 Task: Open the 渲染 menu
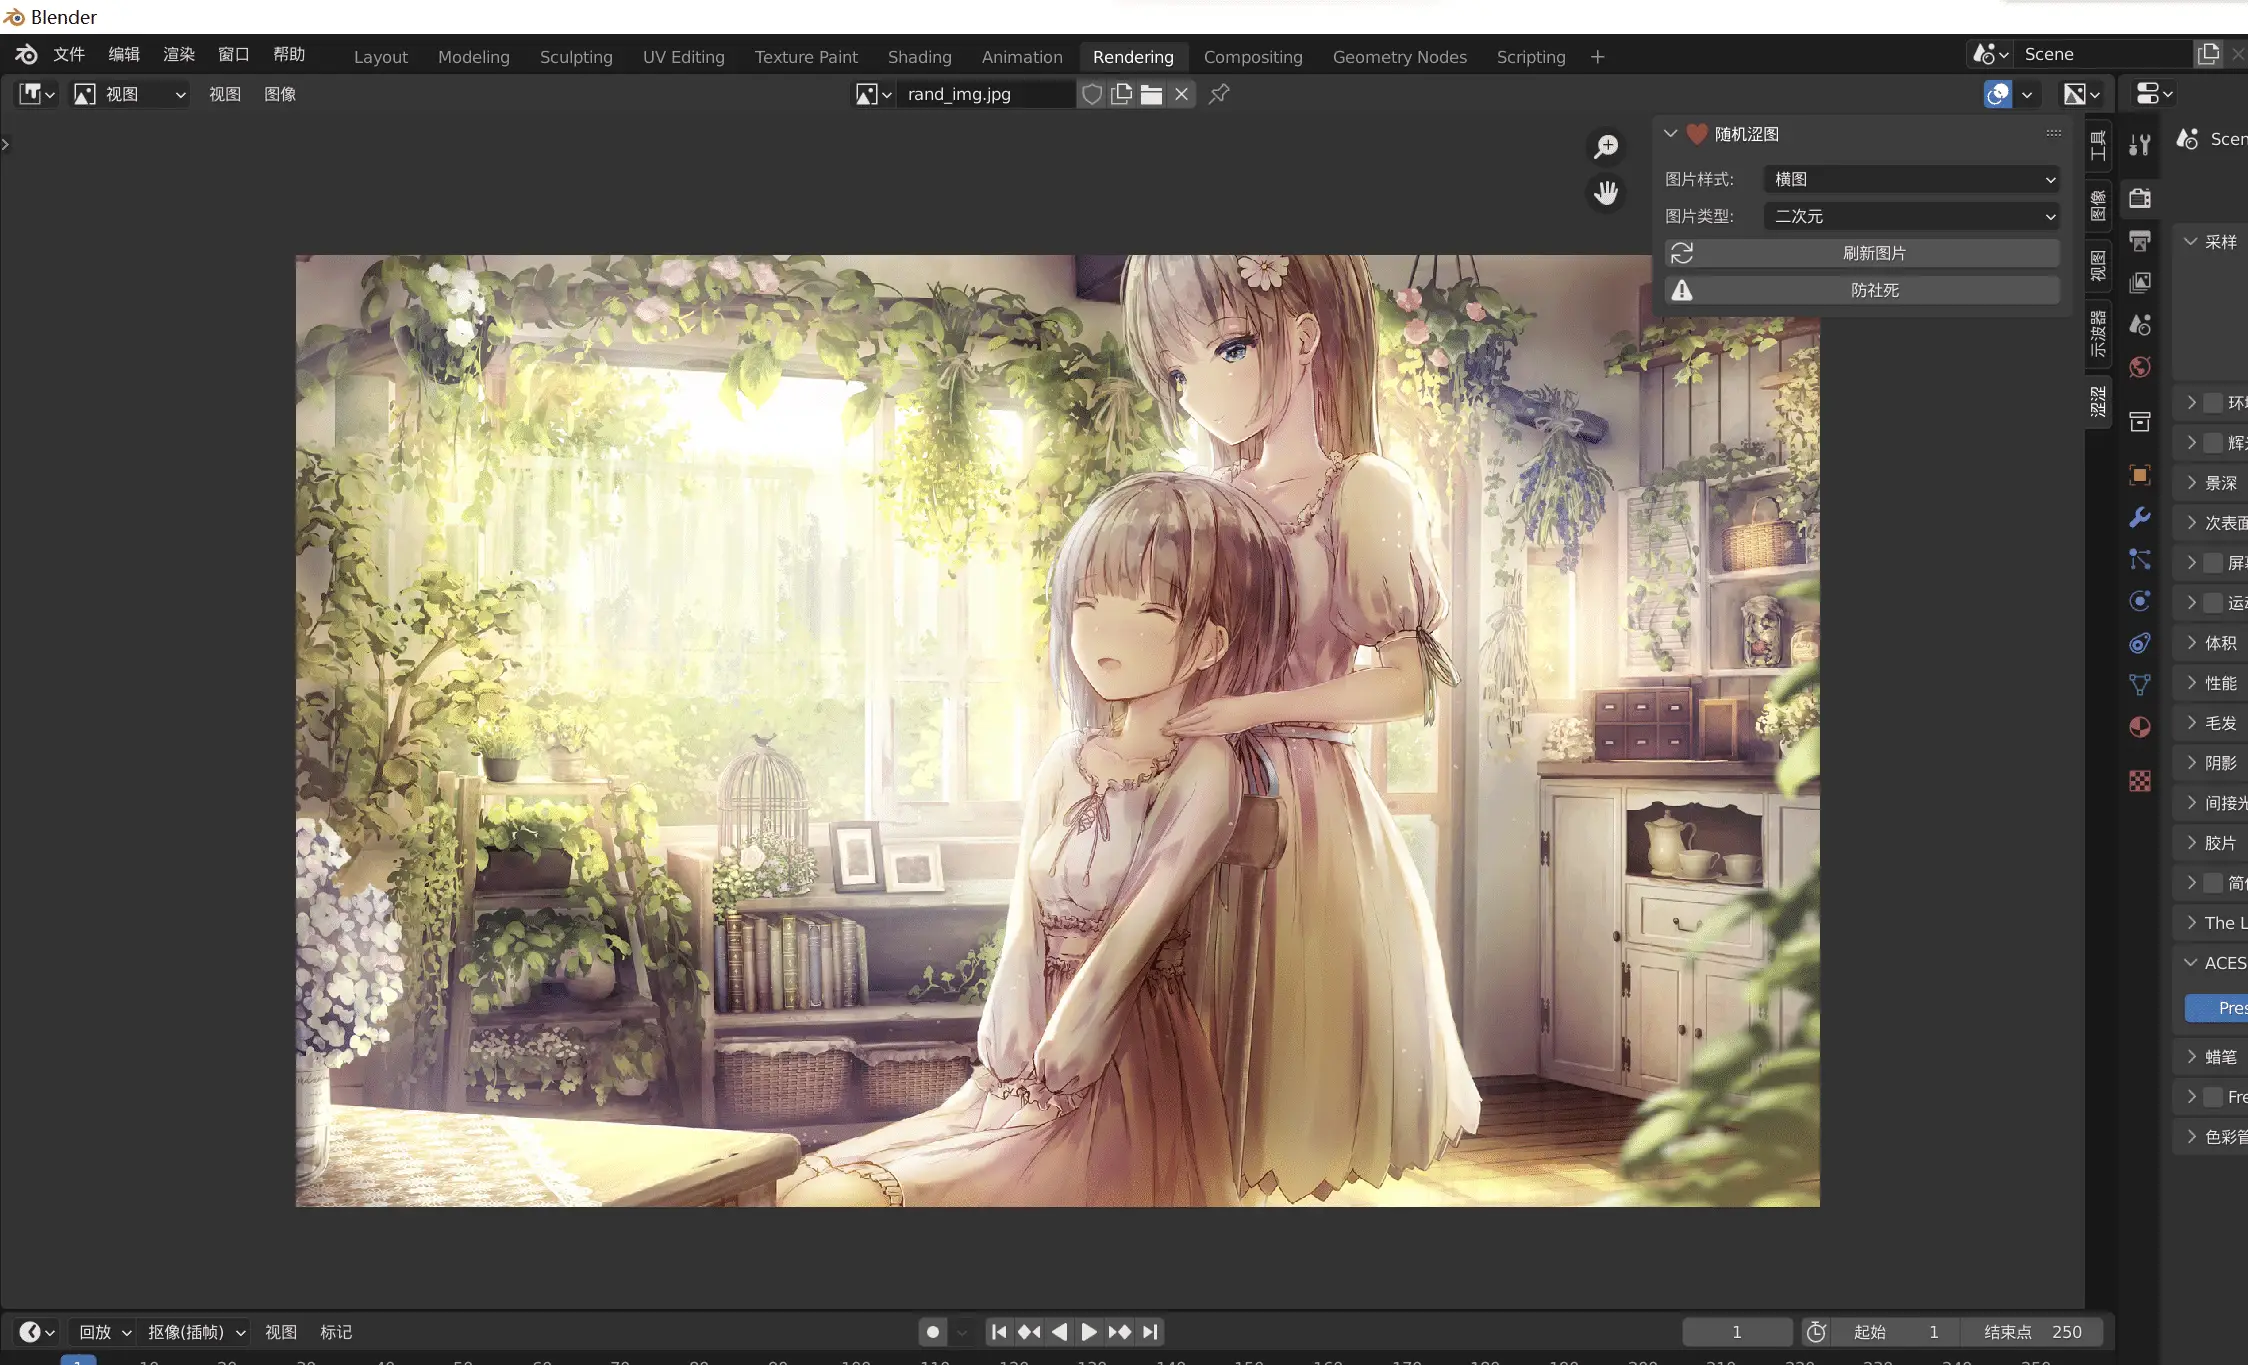[179, 54]
